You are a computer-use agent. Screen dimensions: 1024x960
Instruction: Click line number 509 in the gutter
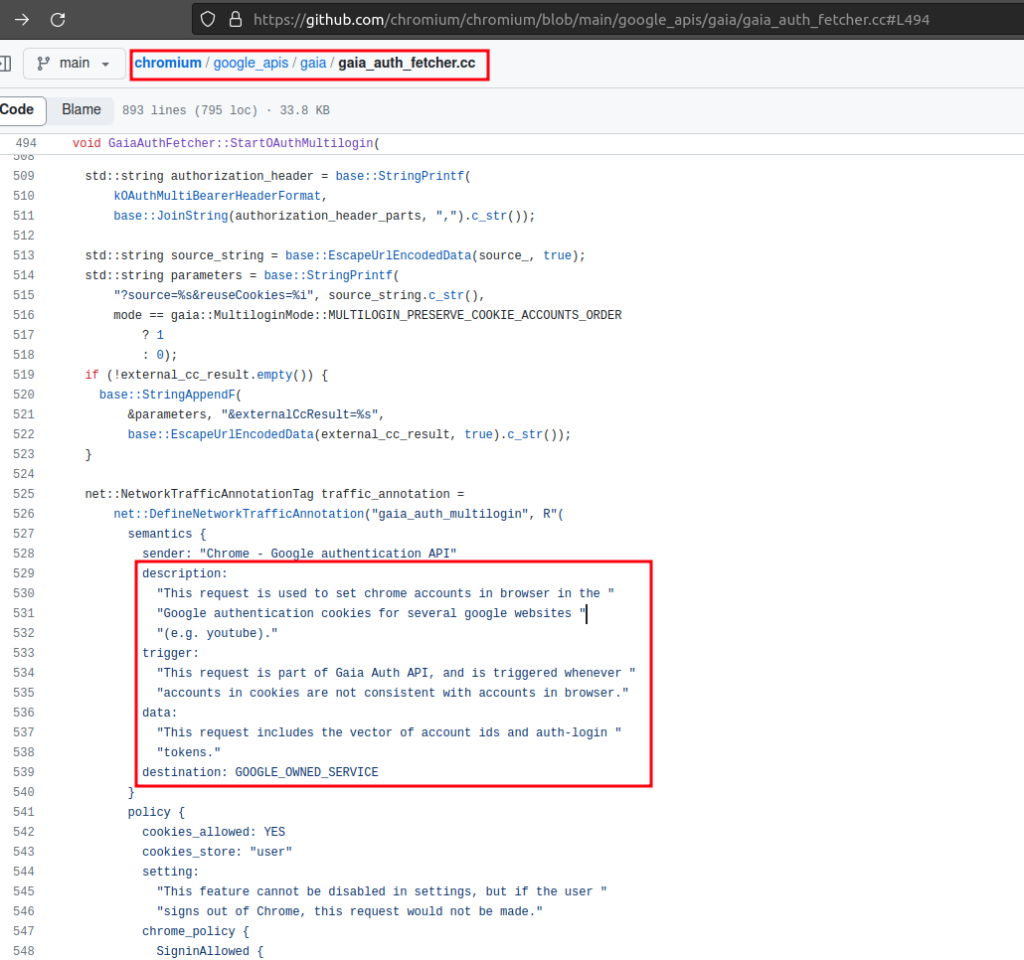pyautogui.click(x=24, y=176)
